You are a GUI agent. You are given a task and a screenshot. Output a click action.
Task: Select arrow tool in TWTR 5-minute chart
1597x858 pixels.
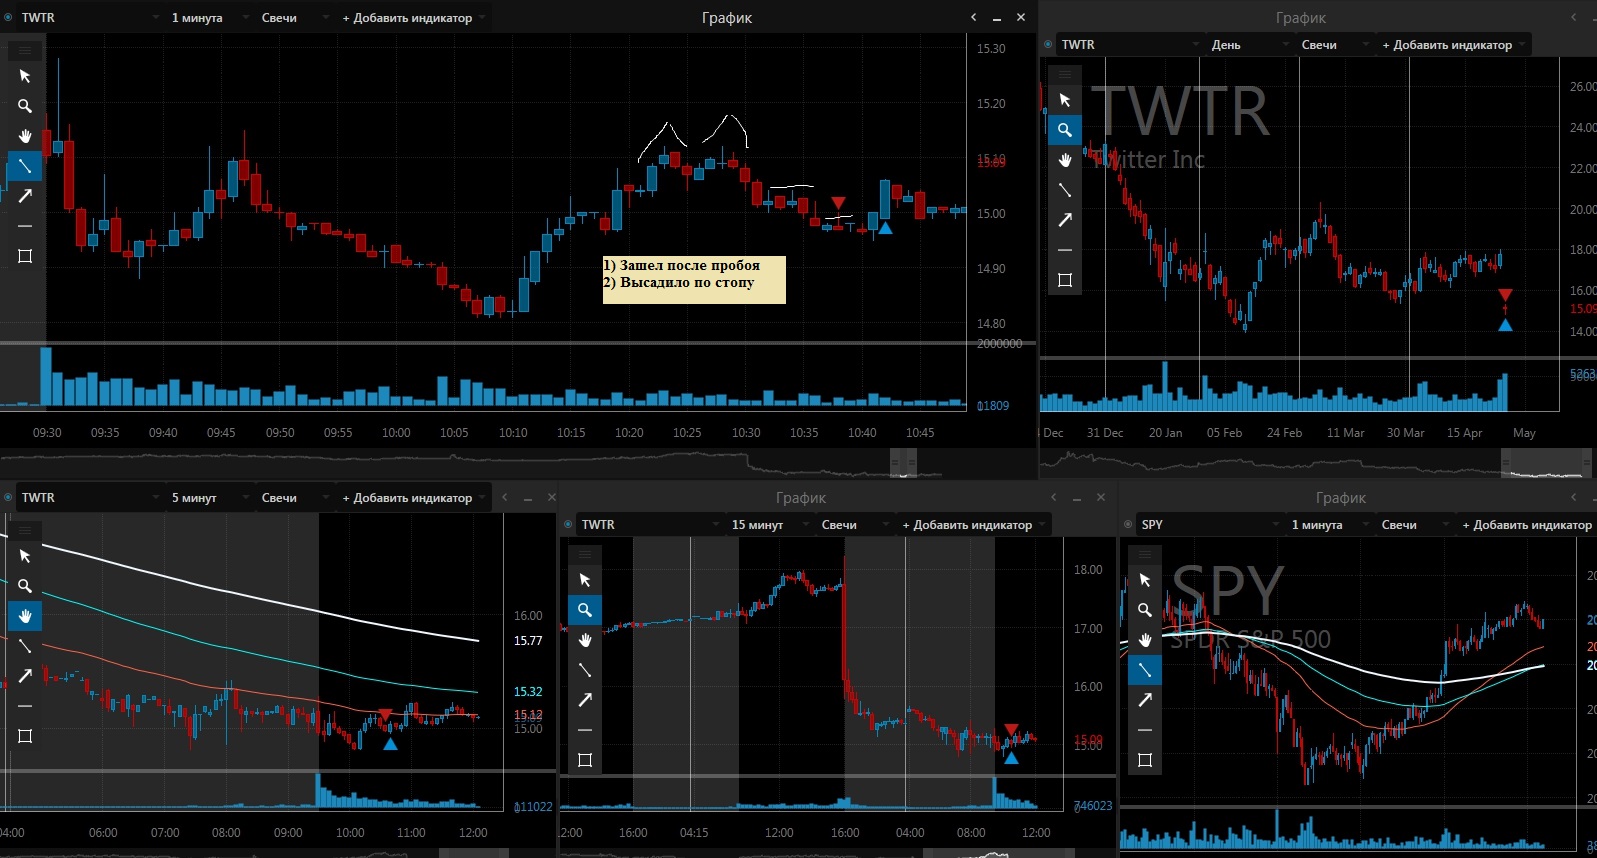coord(25,676)
